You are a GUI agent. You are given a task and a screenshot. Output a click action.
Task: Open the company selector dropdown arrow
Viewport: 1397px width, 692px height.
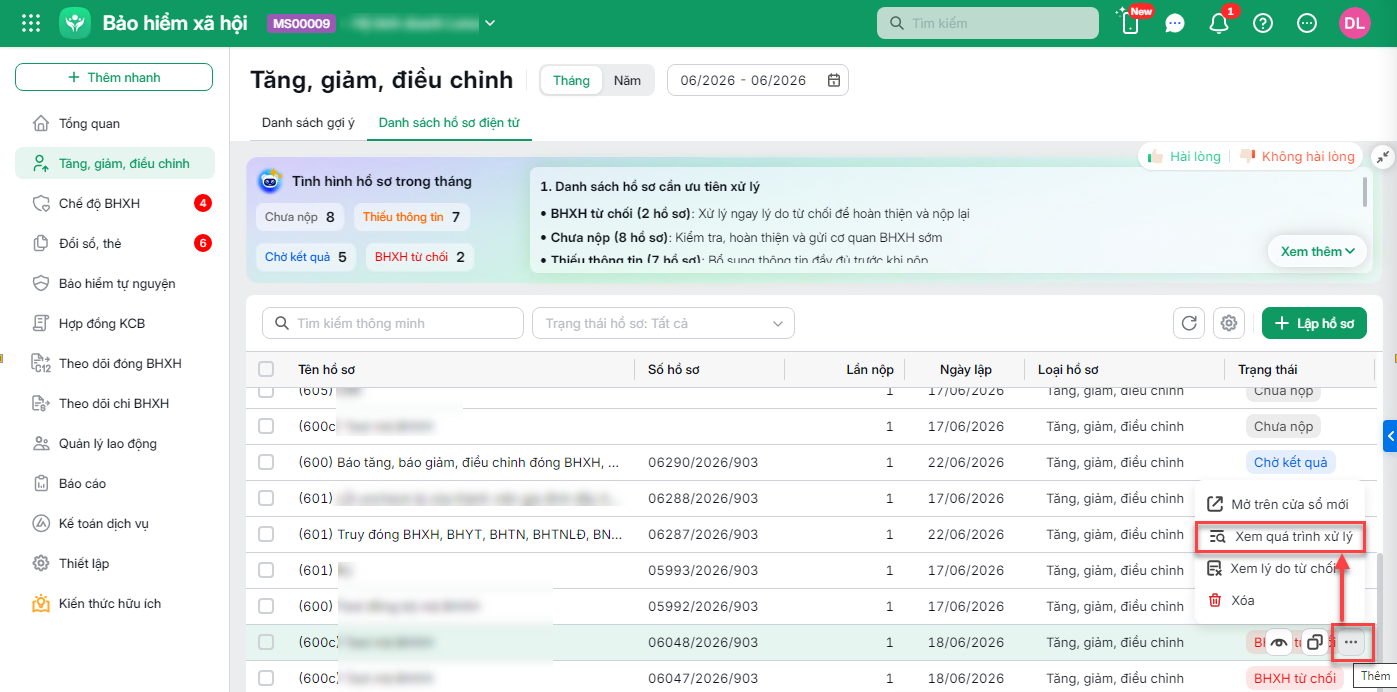tap(489, 23)
